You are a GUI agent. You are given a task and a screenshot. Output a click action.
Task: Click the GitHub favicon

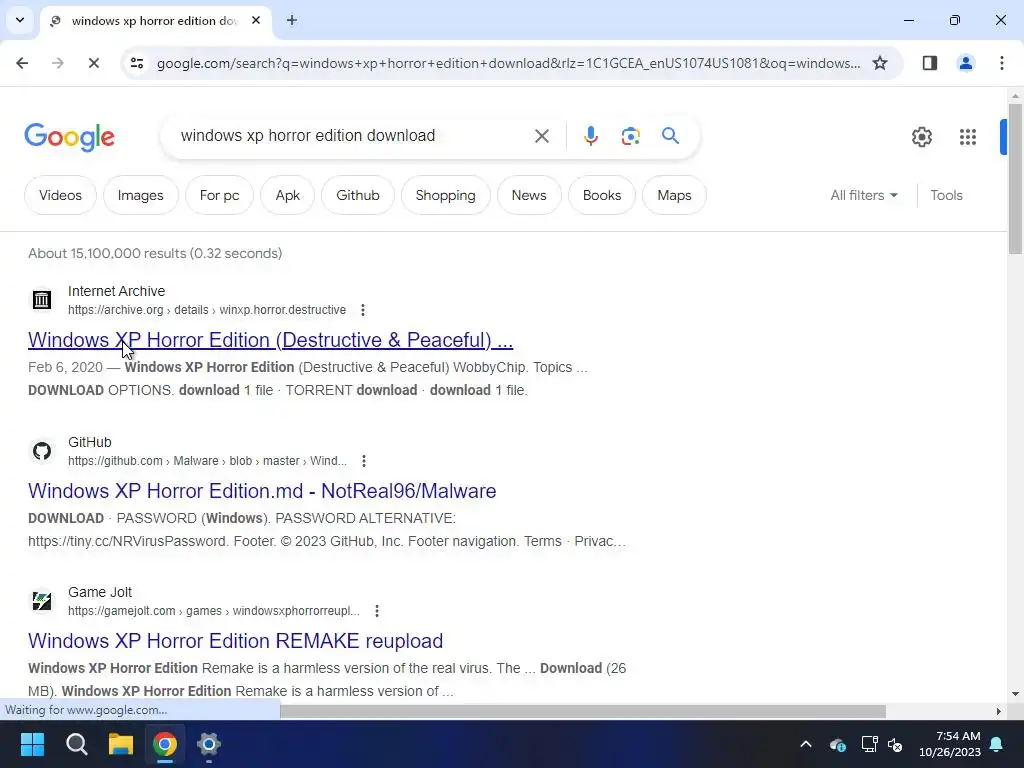(x=42, y=451)
